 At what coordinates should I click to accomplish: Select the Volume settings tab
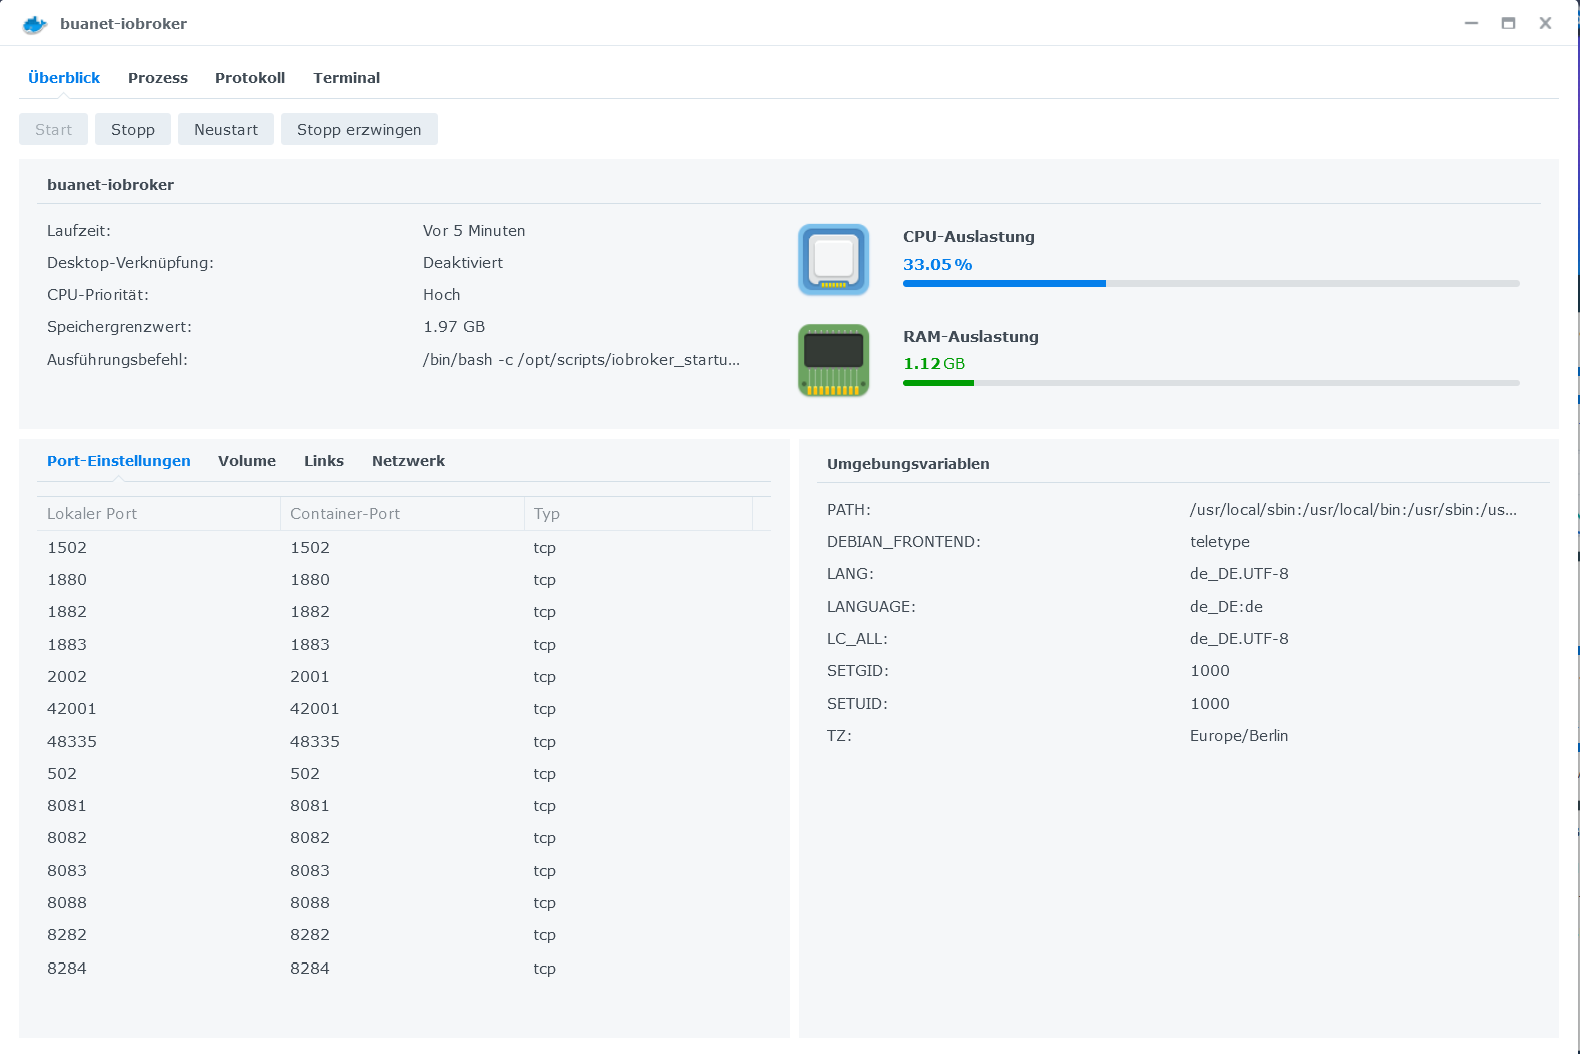coord(247,461)
